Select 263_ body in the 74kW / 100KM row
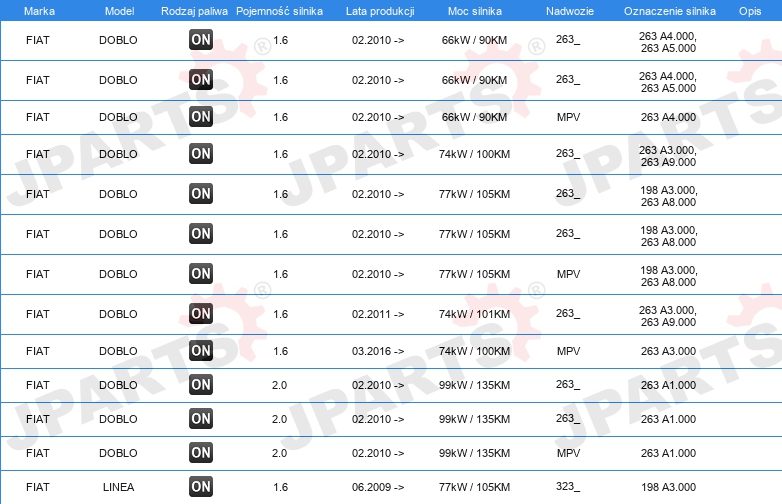This screenshot has height=504, width=782. 568,154
